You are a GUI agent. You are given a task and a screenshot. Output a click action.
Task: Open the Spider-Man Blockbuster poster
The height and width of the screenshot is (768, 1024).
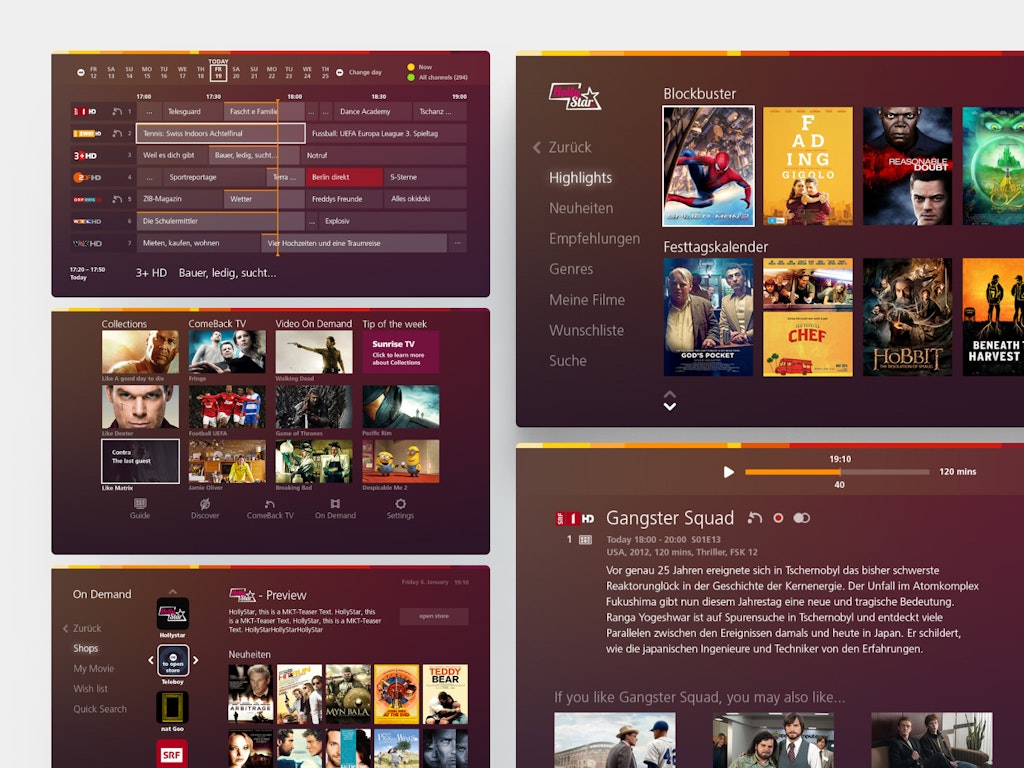point(709,167)
